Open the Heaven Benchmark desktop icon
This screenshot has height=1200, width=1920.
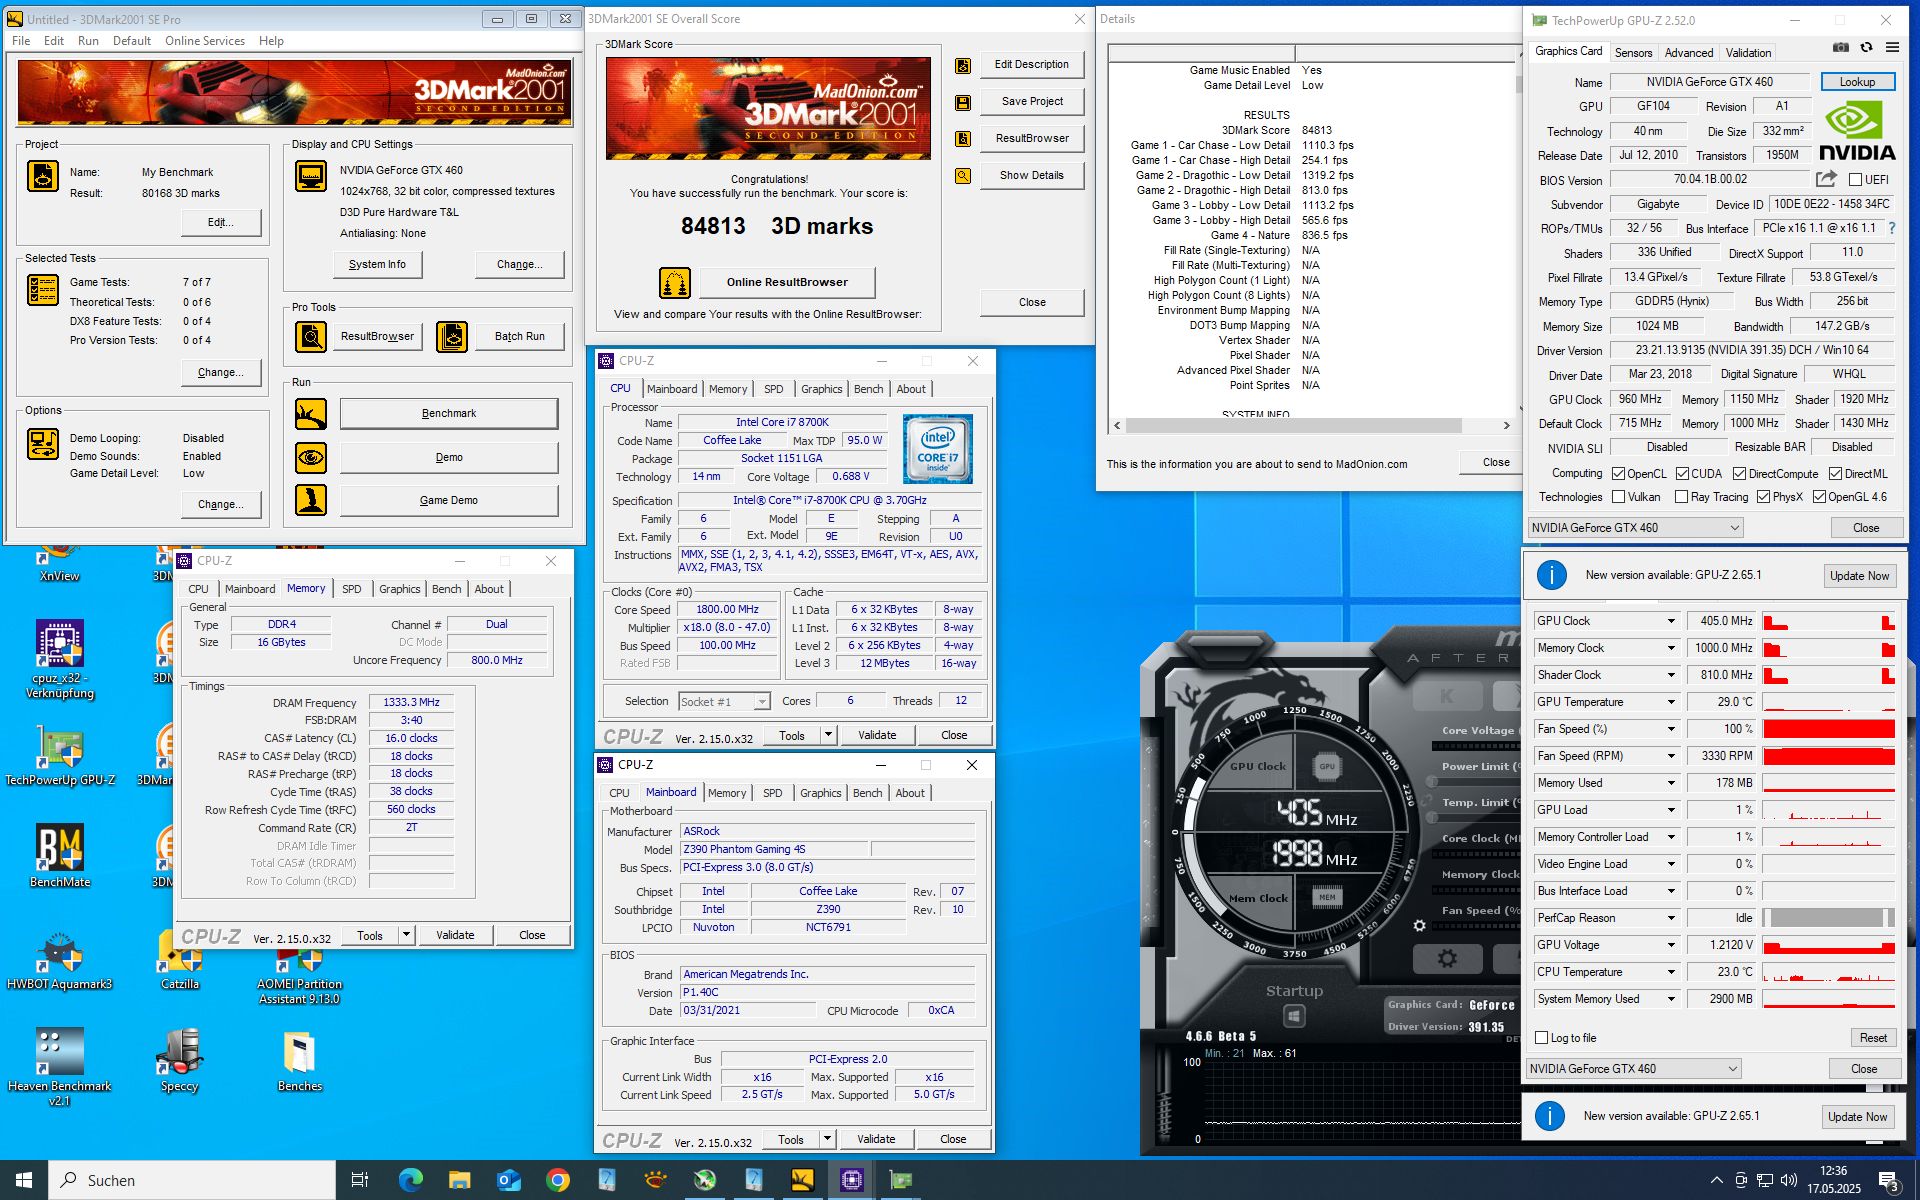click(60, 1051)
